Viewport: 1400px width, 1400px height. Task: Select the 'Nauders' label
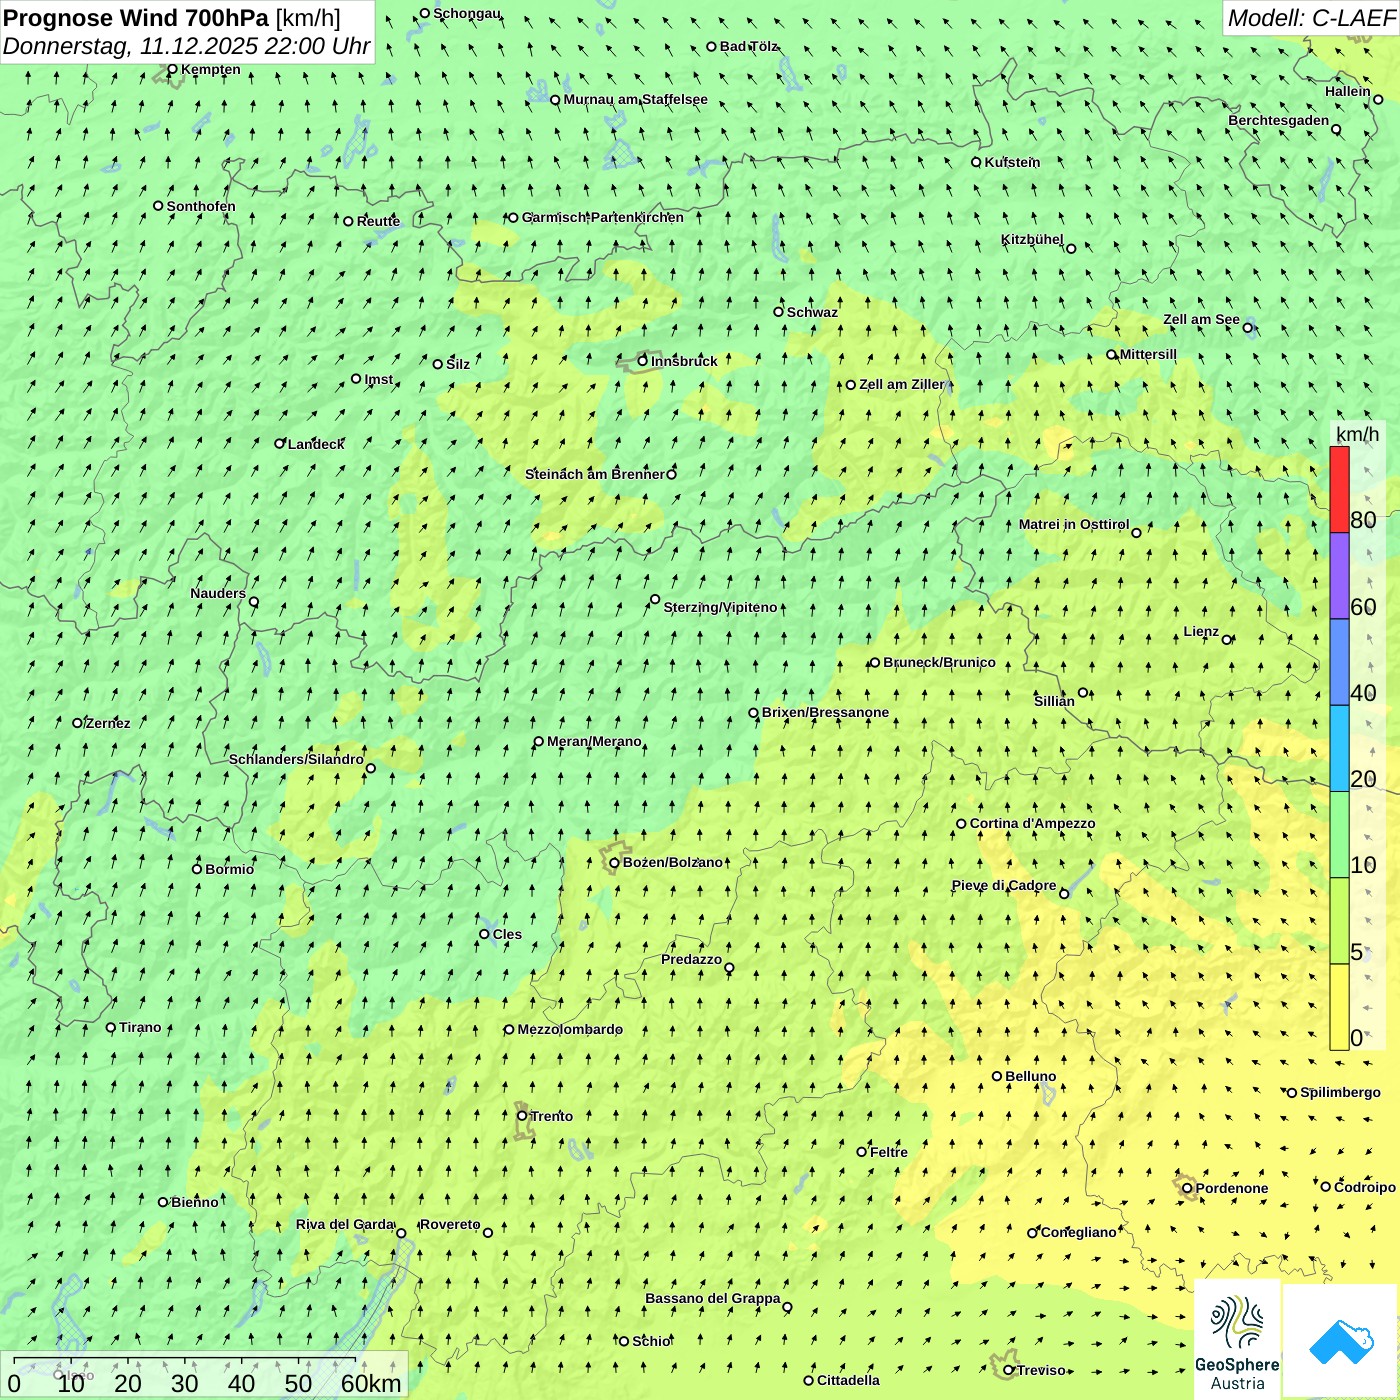pos(218,593)
